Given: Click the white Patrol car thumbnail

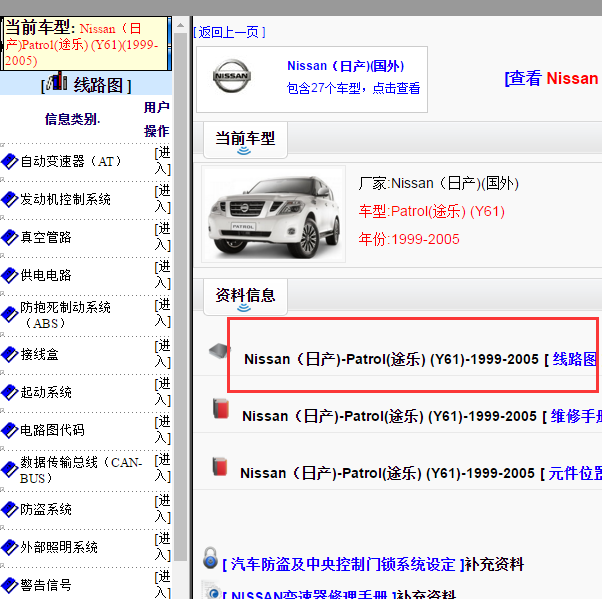Looking at the screenshot, I should pos(273,214).
